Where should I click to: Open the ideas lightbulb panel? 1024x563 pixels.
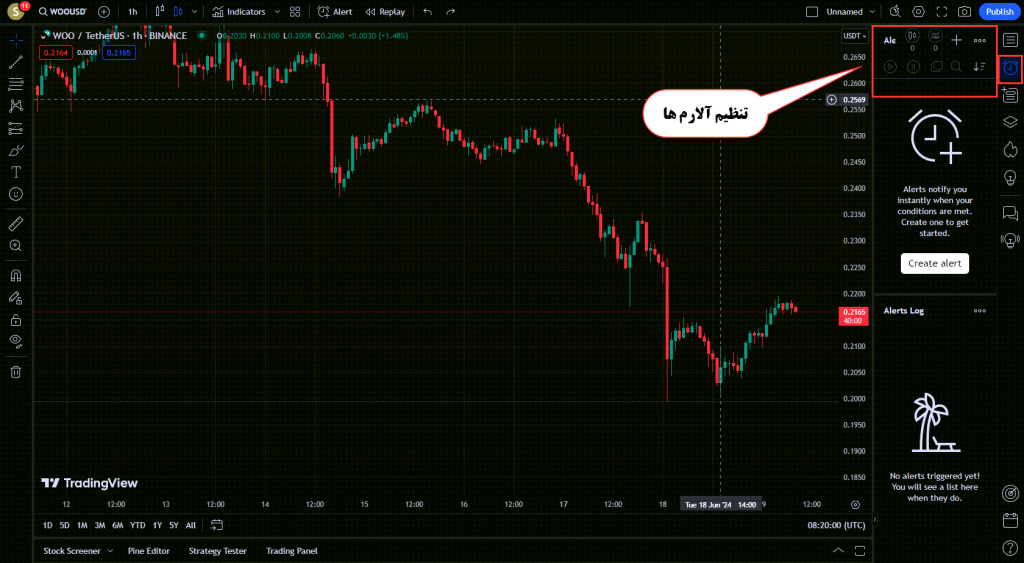1010,178
